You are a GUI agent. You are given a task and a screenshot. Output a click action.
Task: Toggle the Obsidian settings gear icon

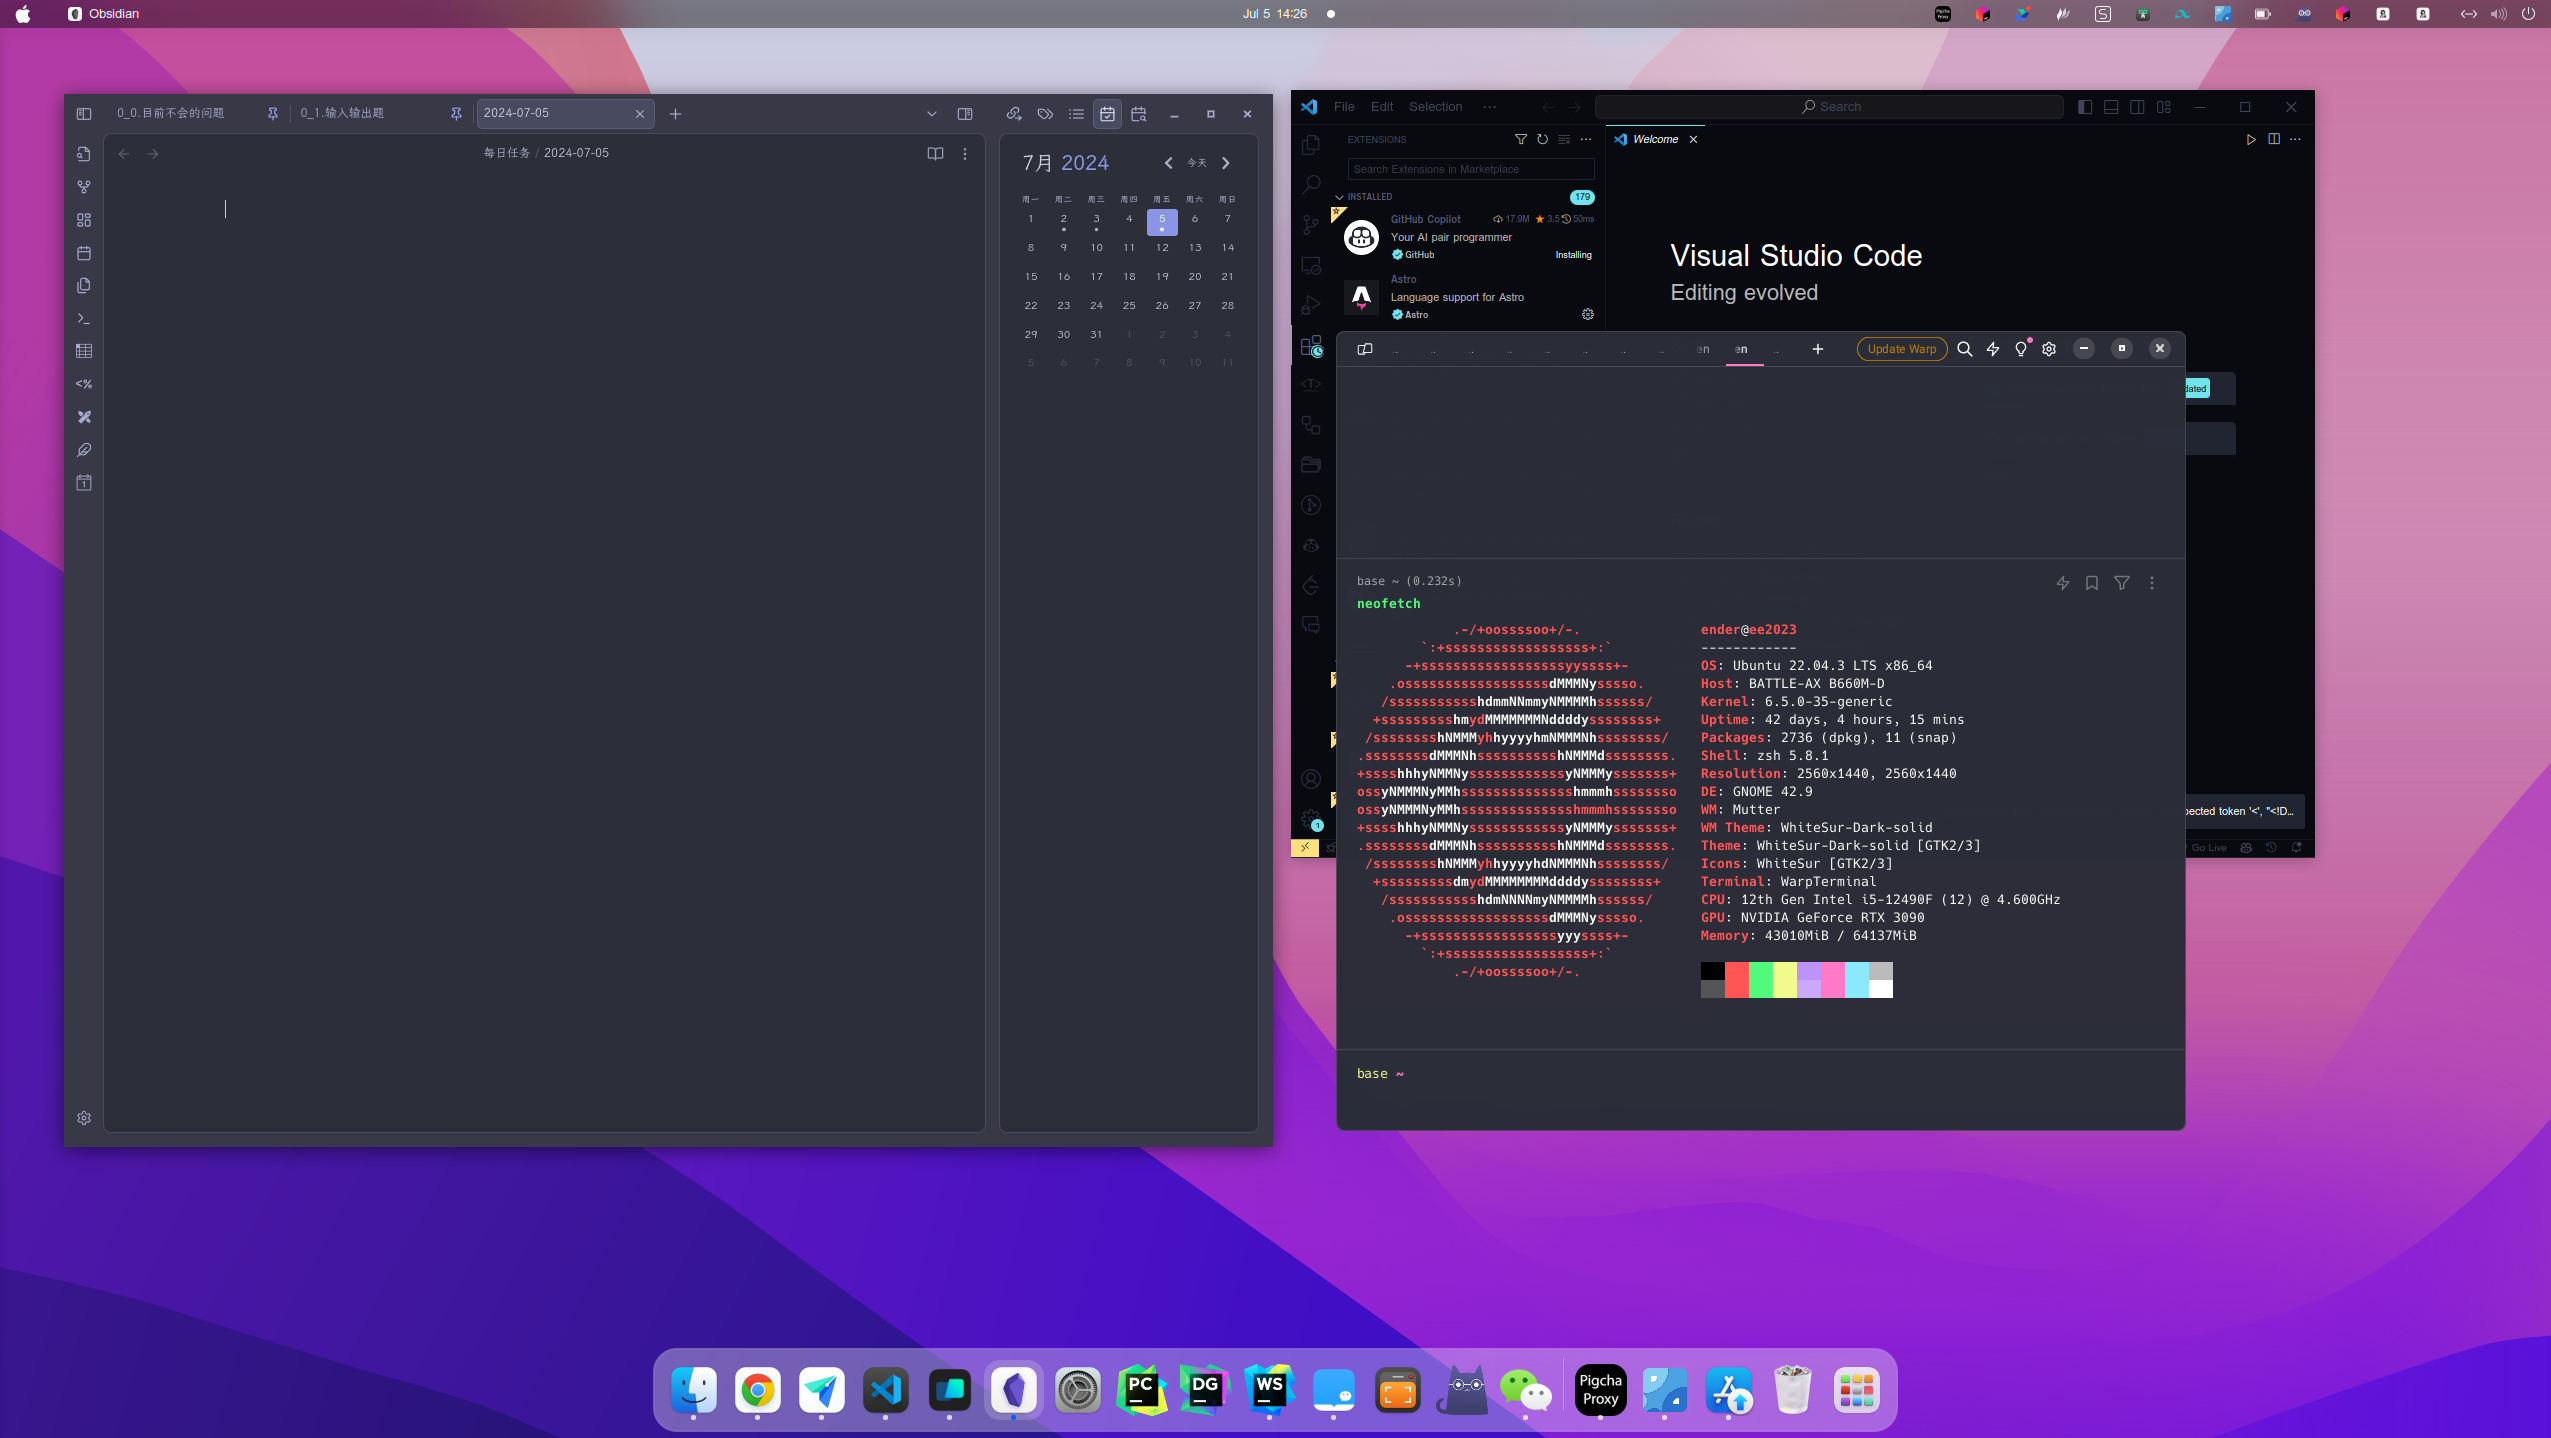tap(84, 1117)
